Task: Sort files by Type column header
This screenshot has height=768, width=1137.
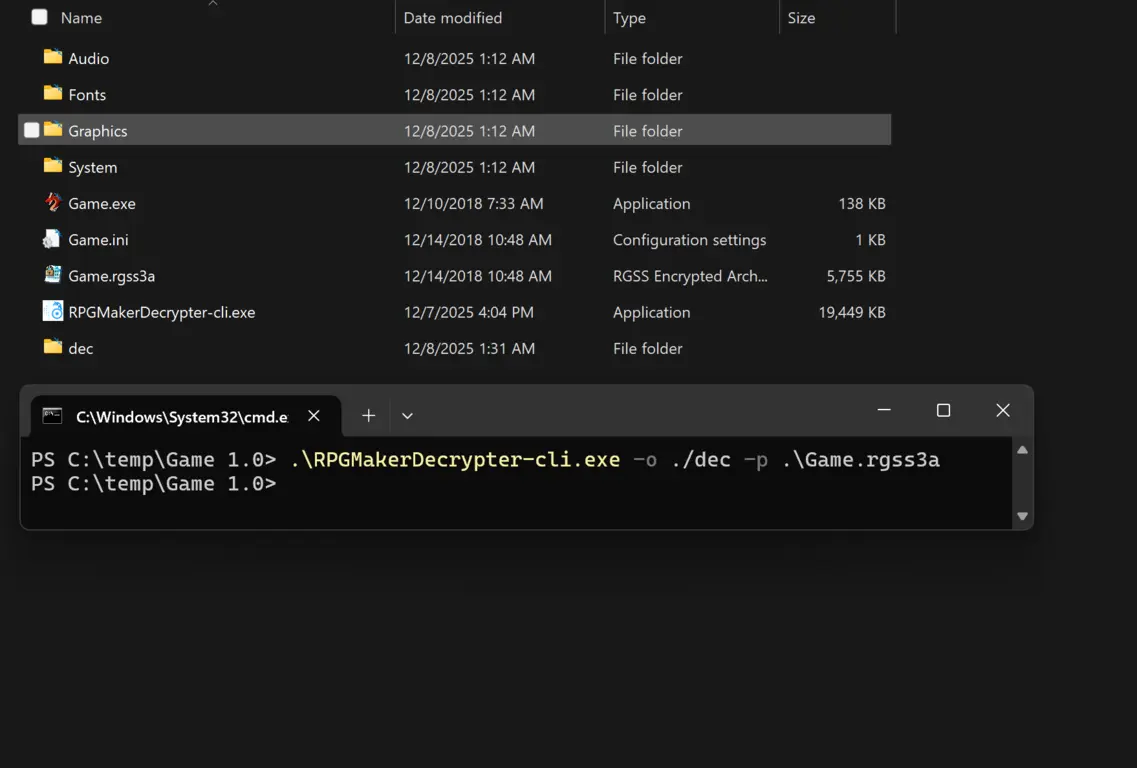Action: point(629,18)
